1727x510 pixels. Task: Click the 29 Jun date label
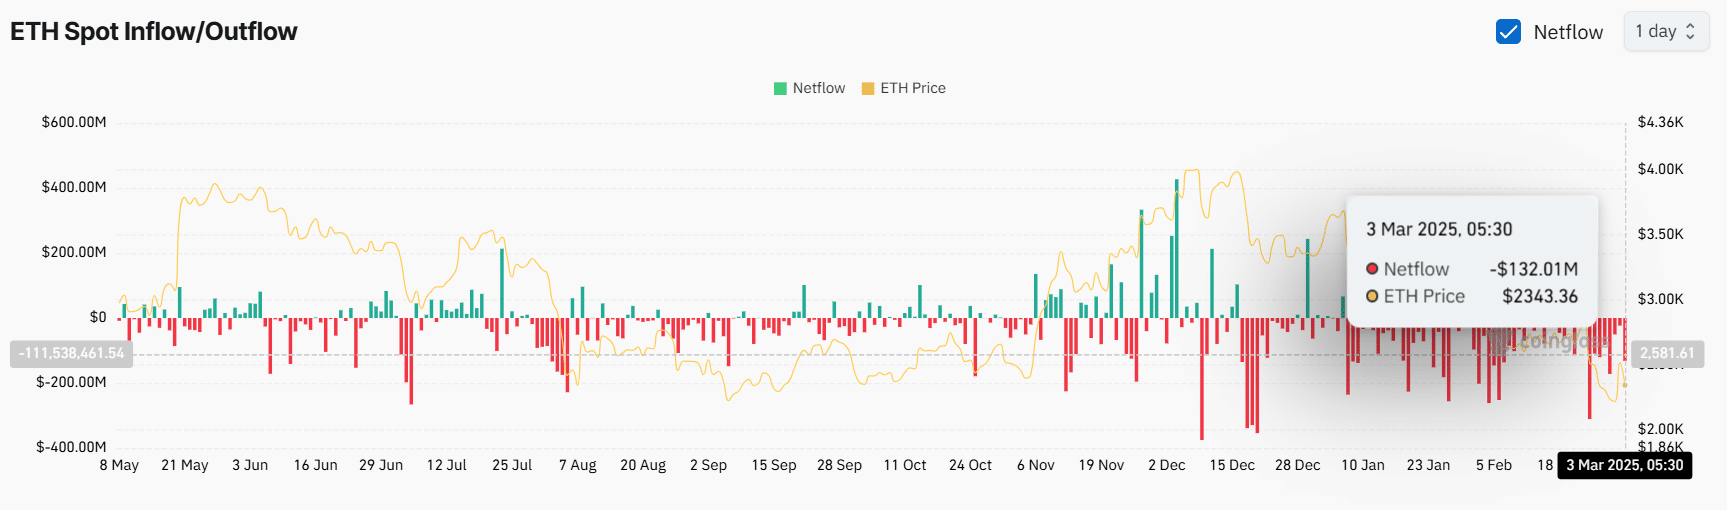tap(381, 465)
